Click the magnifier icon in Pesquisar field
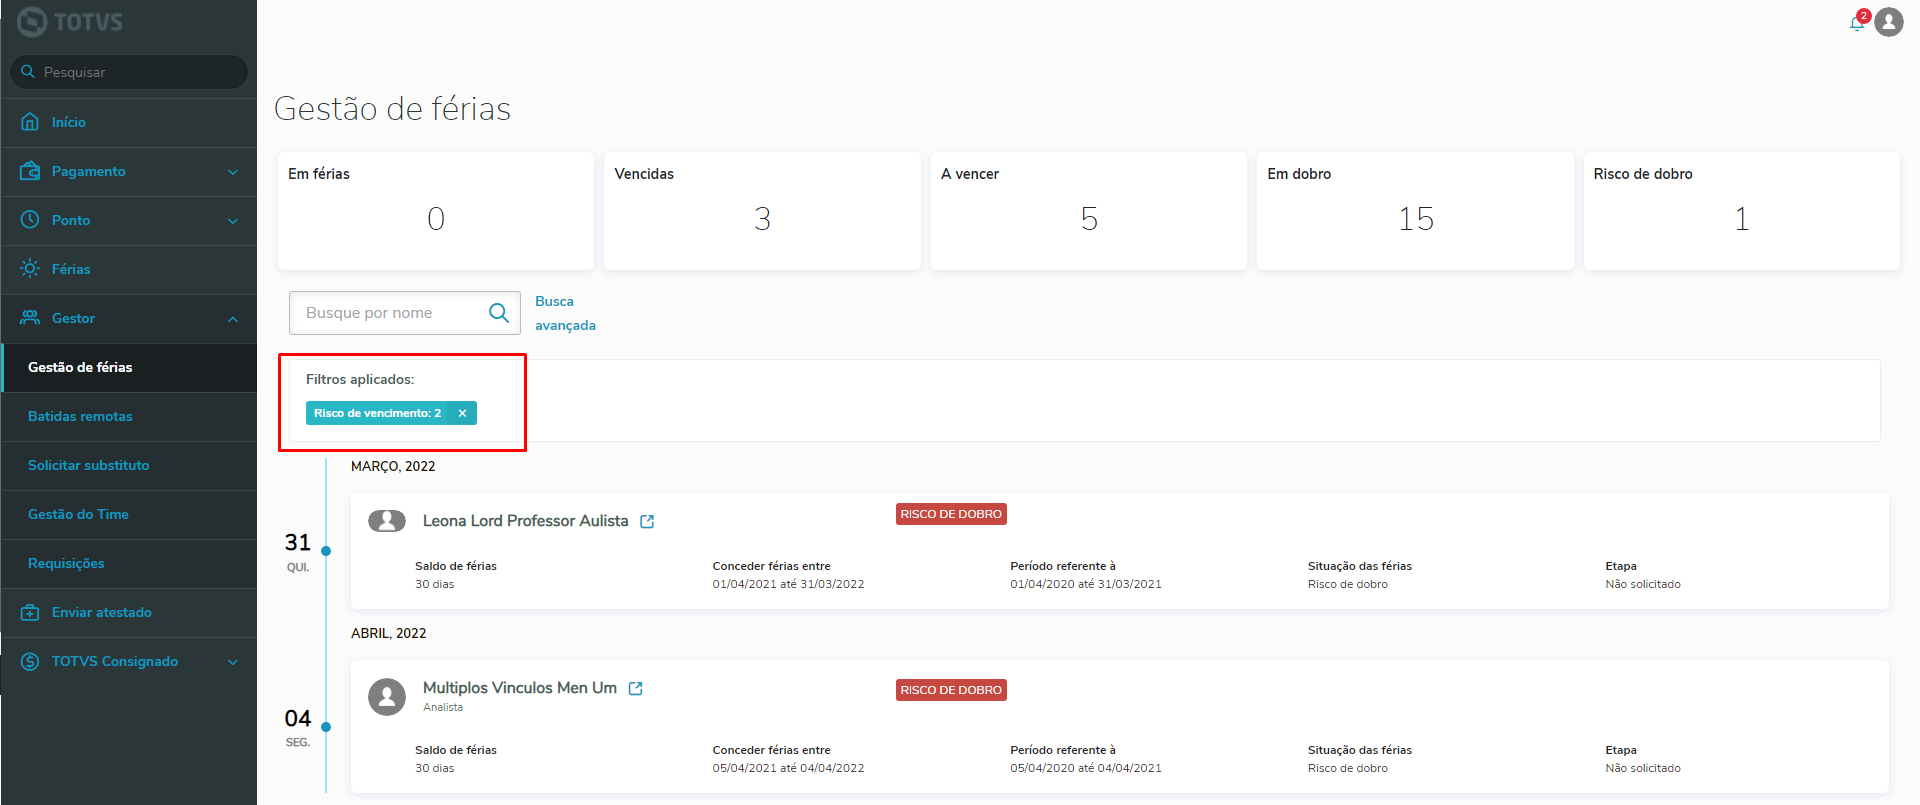This screenshot has width=1920, height=805. (28, 72)
